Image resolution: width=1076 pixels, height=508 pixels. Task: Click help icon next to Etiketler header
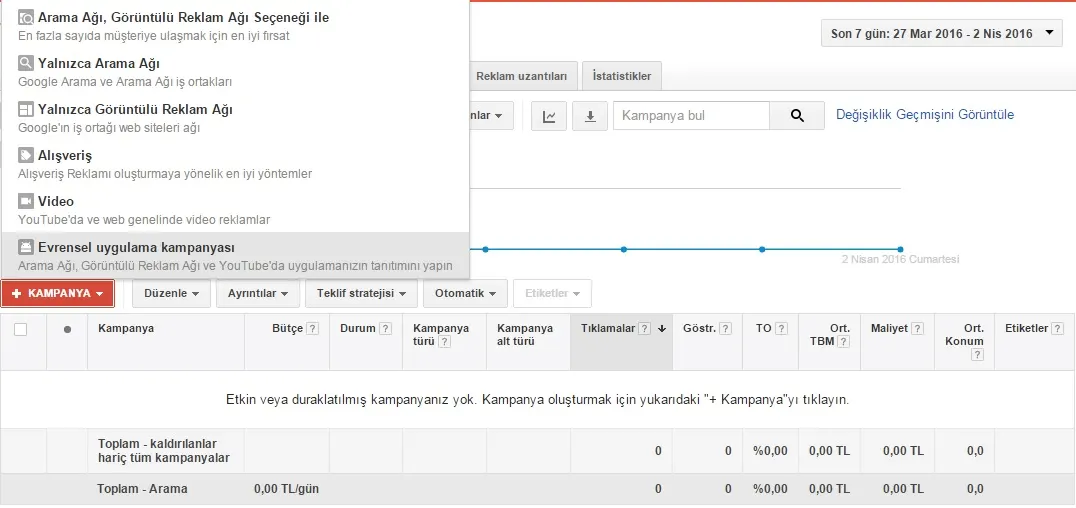(1057, 329)
